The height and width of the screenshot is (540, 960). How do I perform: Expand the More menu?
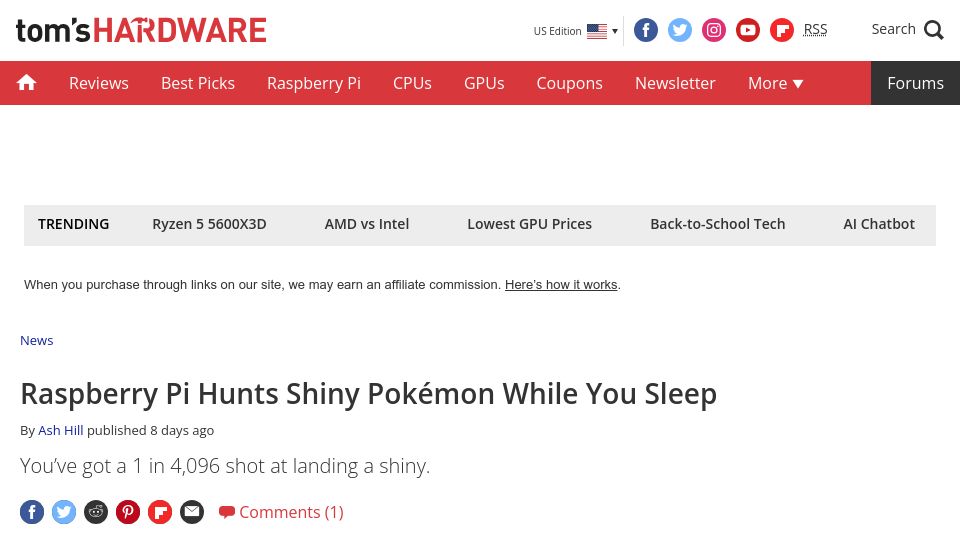[775, 83]
